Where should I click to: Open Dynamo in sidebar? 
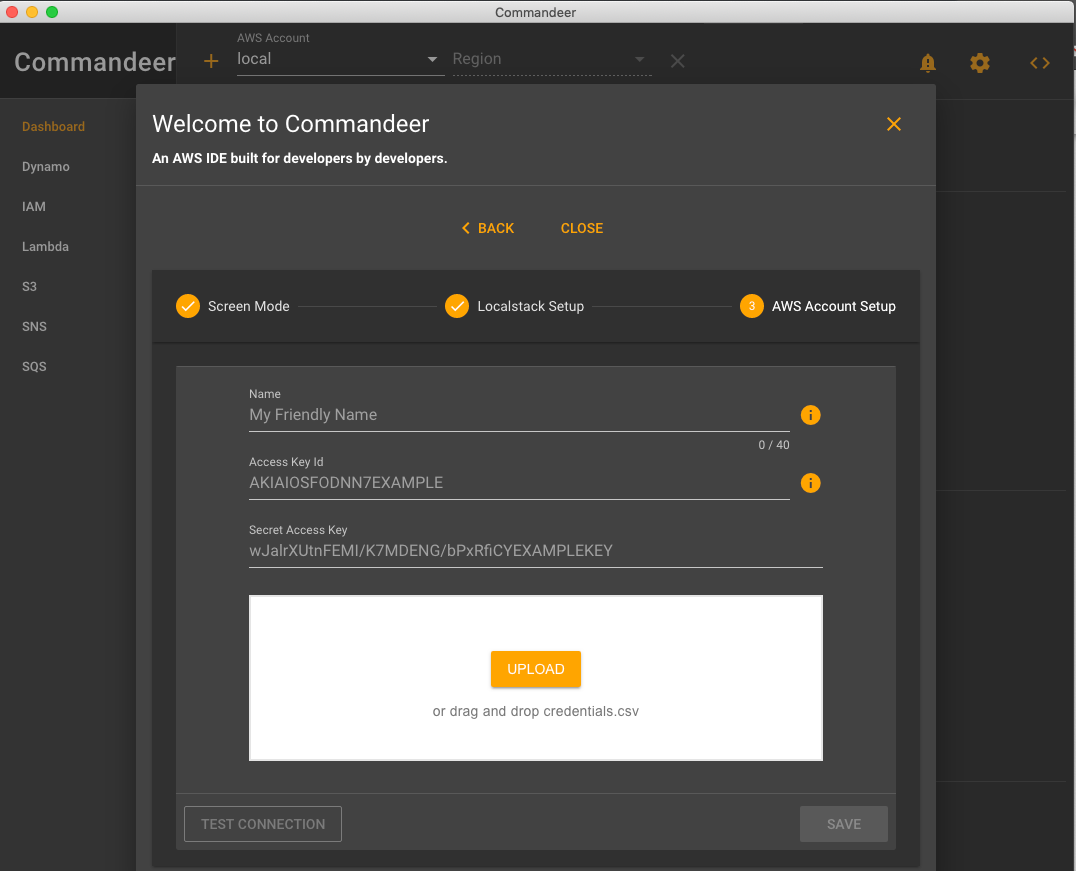tap(45, 167)
